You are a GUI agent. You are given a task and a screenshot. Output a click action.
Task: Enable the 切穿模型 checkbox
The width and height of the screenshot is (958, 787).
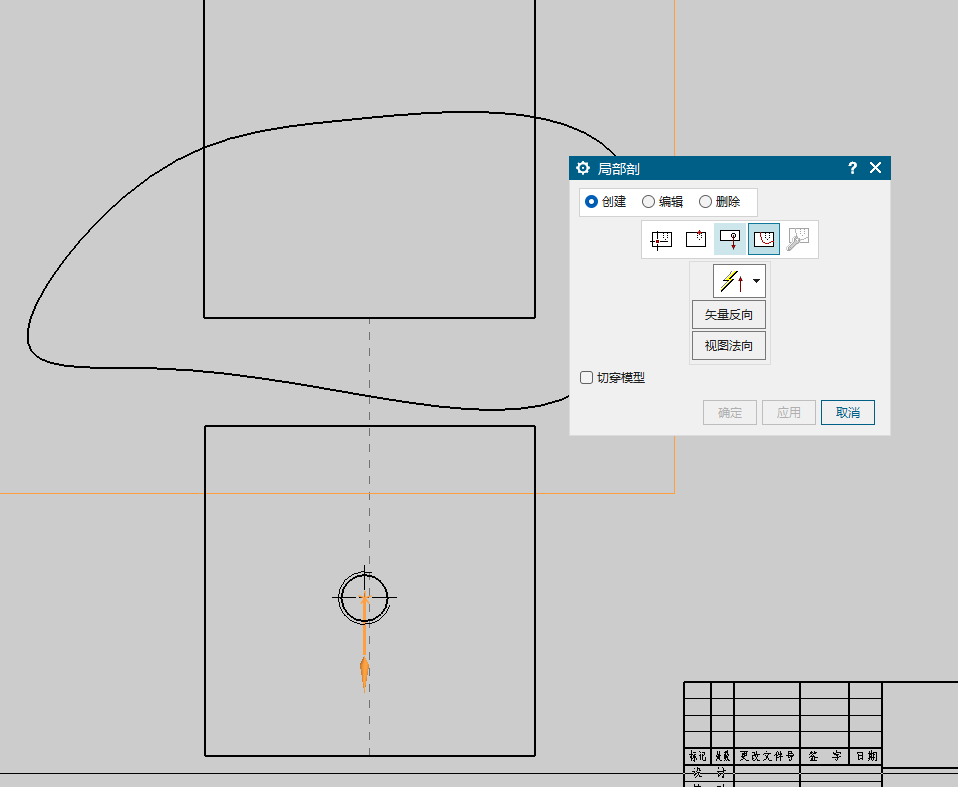(x=587, y=377)
